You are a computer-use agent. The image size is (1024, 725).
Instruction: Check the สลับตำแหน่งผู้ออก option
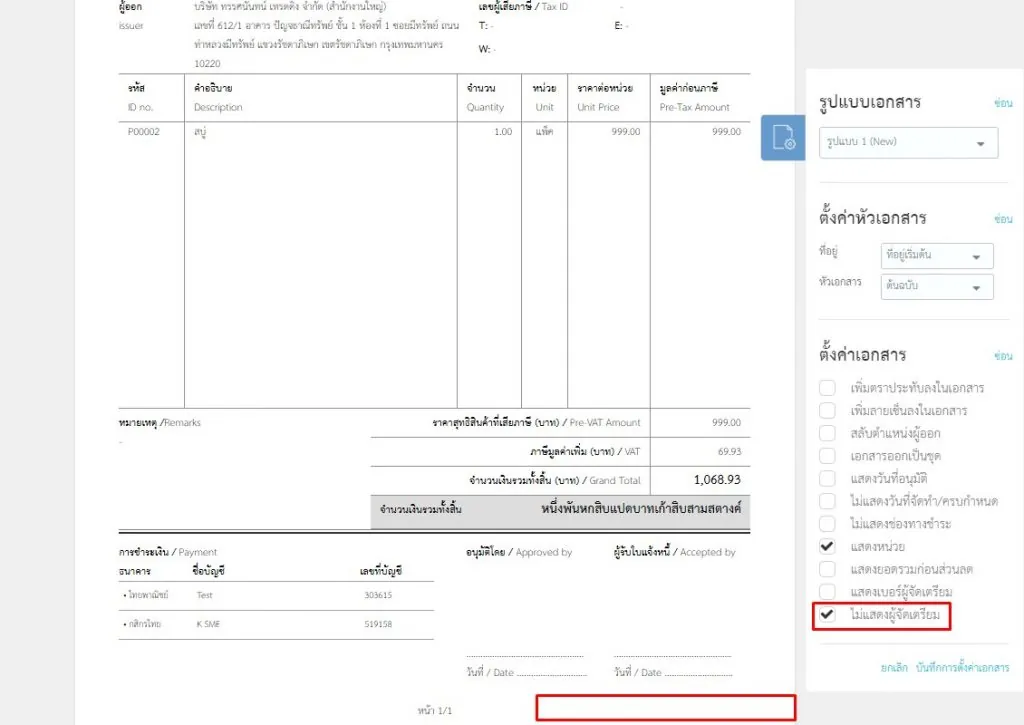[828, 432]
